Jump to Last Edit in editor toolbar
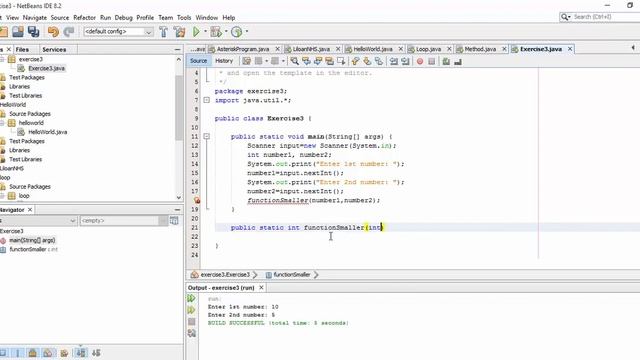 point(247,61)
